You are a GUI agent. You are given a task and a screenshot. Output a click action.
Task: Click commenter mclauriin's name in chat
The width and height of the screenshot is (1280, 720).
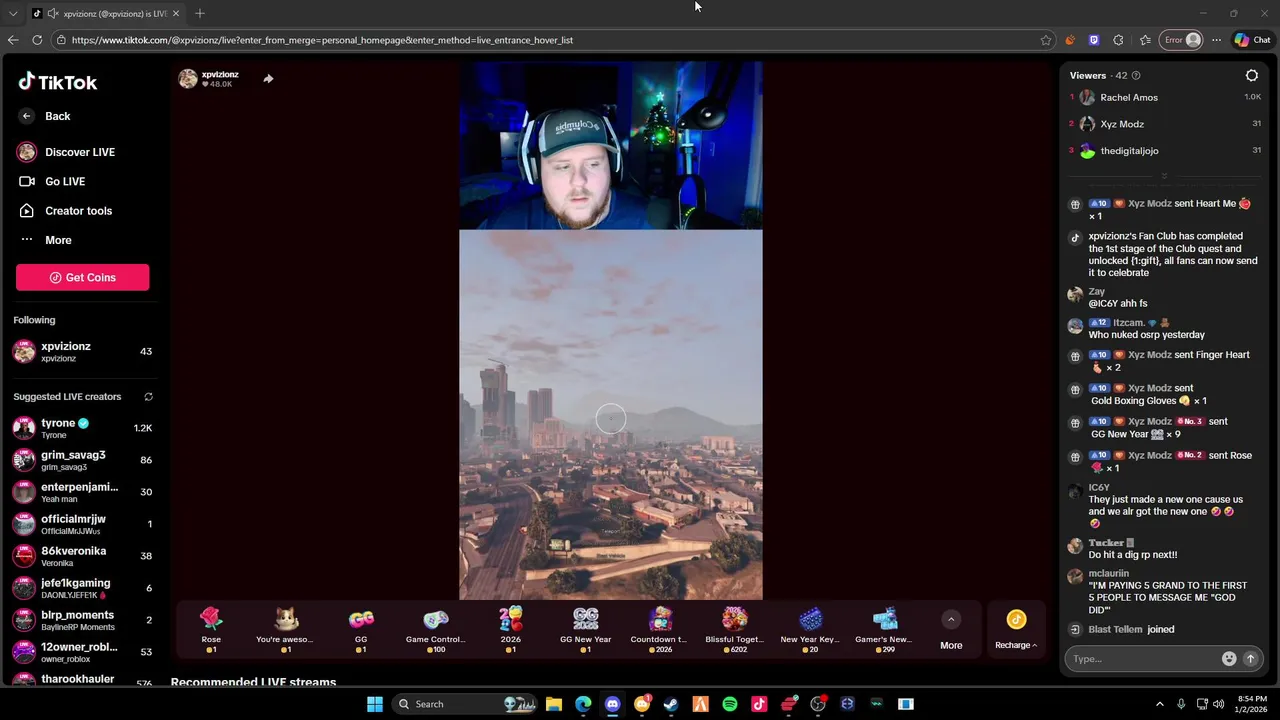point(1108,574)
